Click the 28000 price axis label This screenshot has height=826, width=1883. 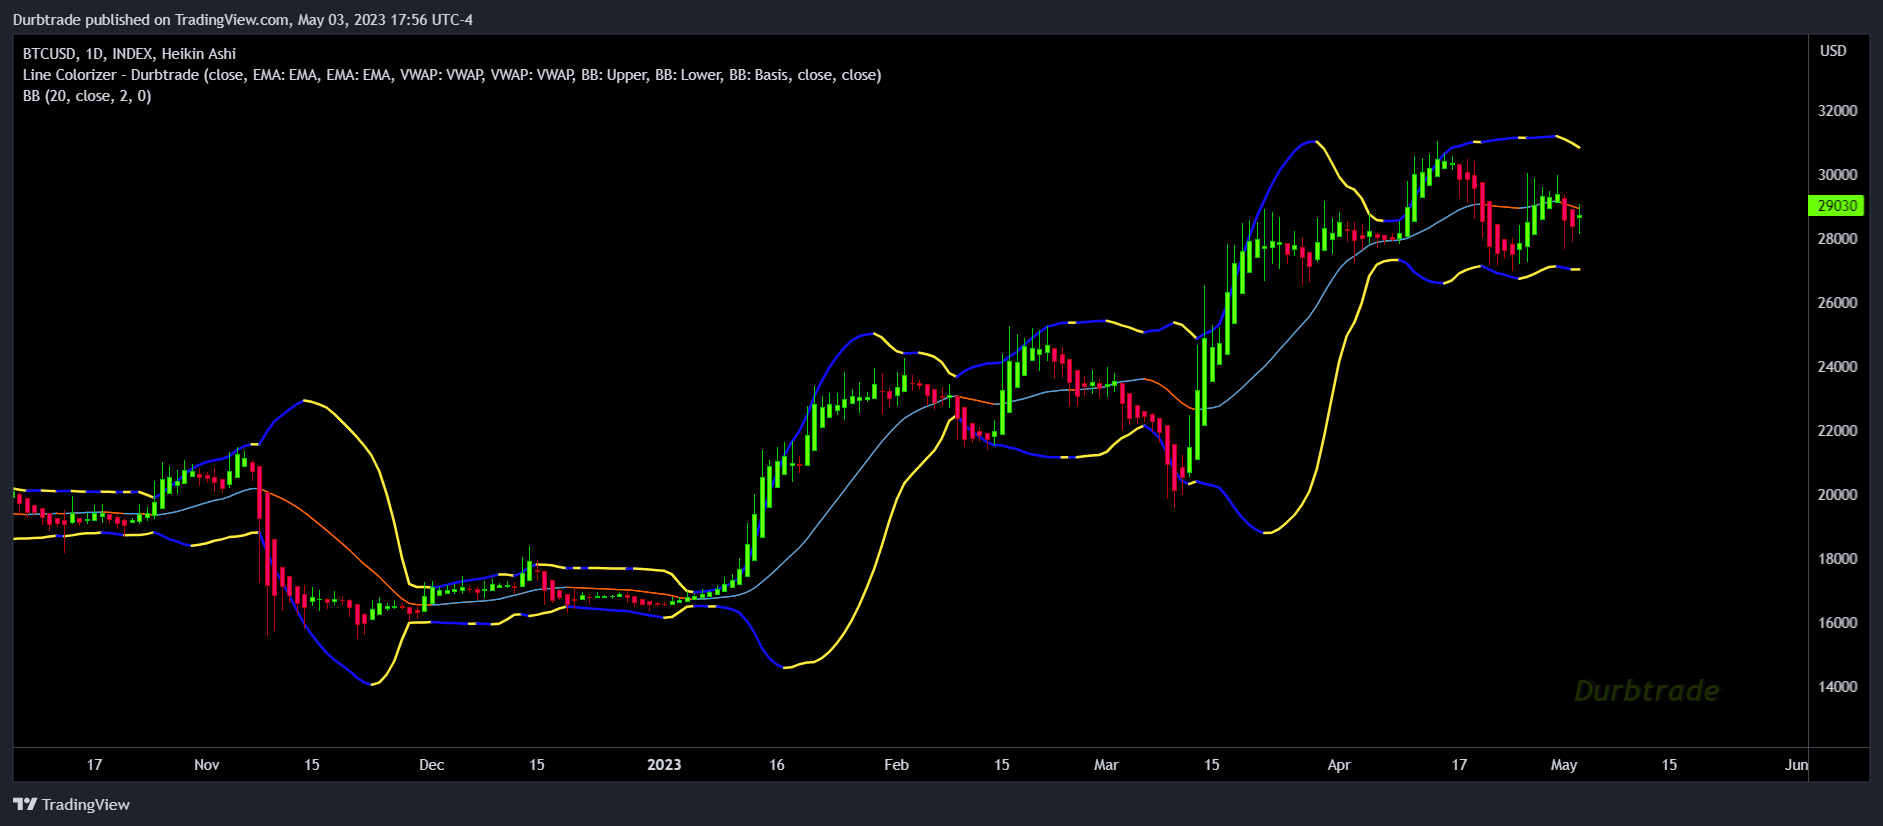point(1837,239)
